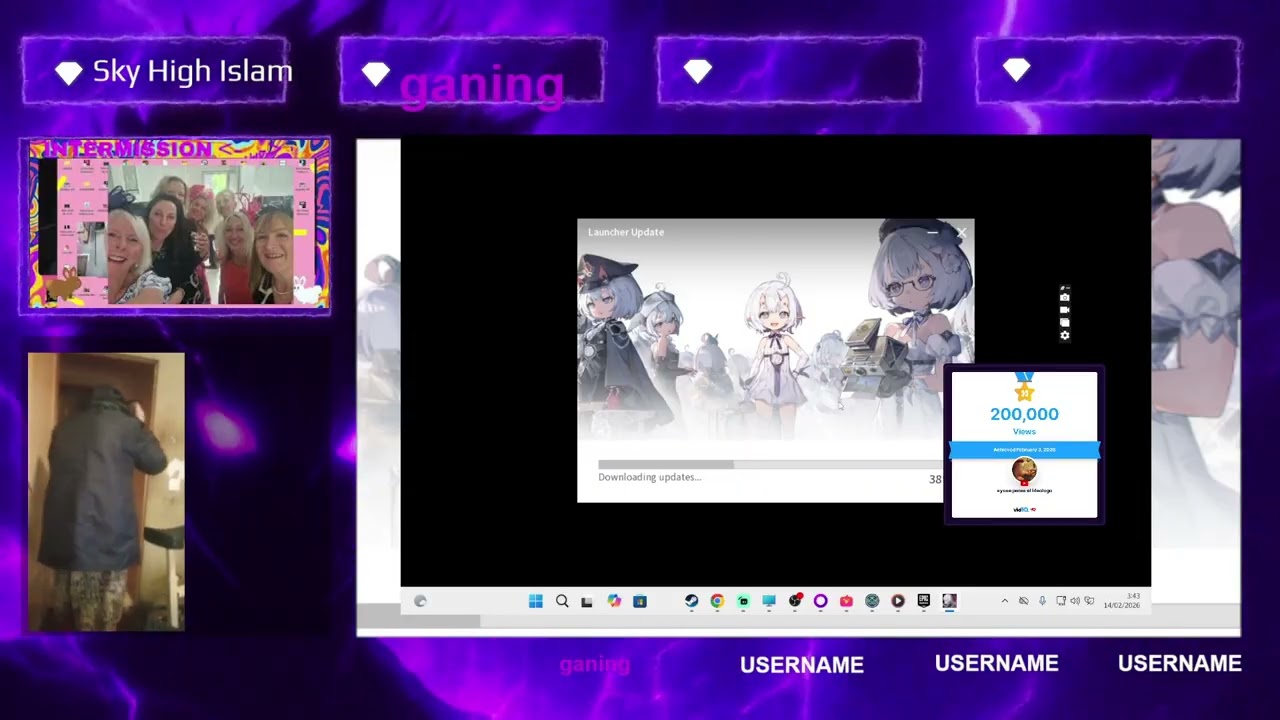Show hidden system tray icons
Screen dimensions: 1280x720
(x=1005, y=601)
